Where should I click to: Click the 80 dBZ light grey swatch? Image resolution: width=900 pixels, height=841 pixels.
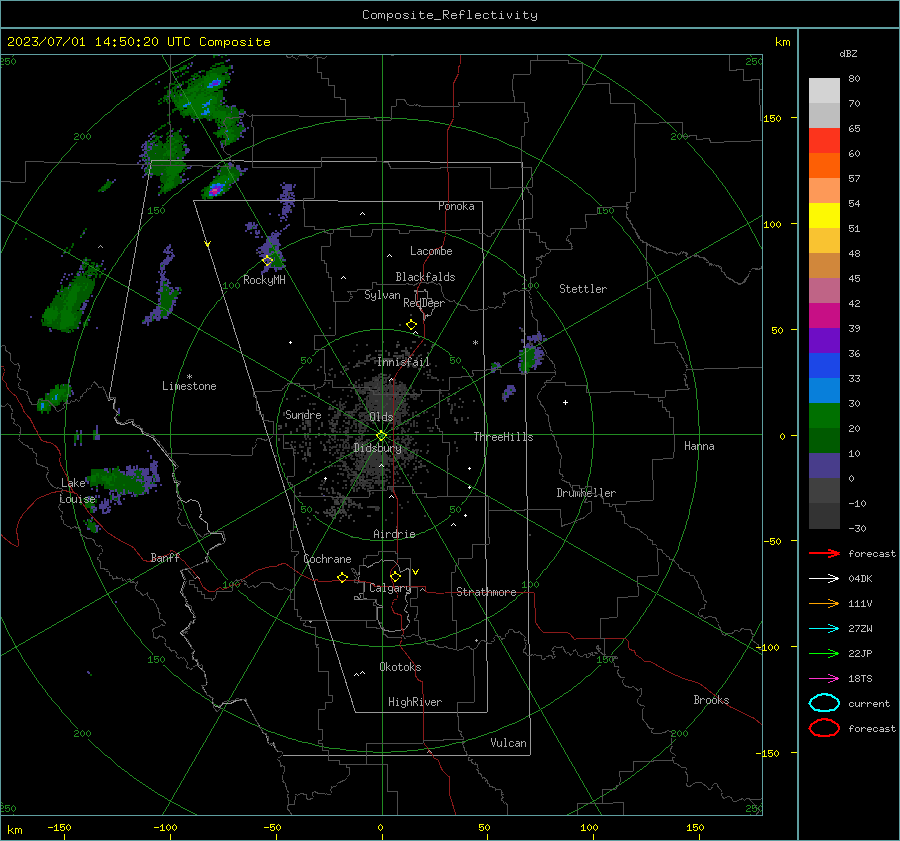click(824, 90)
